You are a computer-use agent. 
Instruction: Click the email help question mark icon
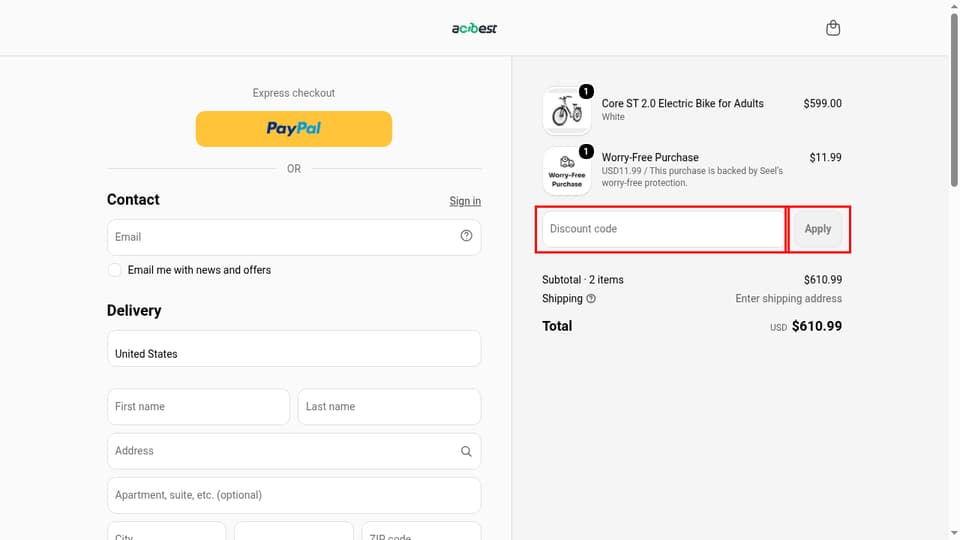(x=467, y=236)
